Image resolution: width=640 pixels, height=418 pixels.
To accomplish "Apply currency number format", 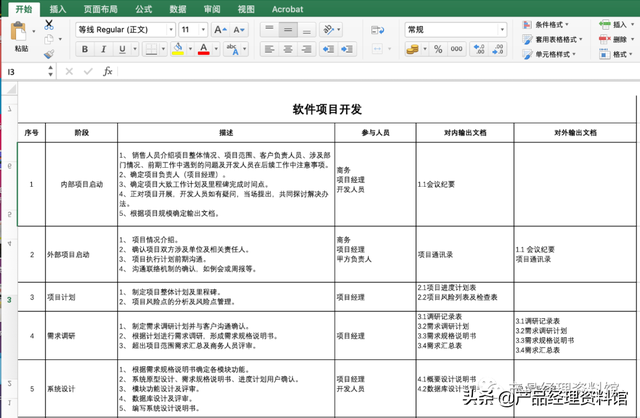I will coord(413,49).
